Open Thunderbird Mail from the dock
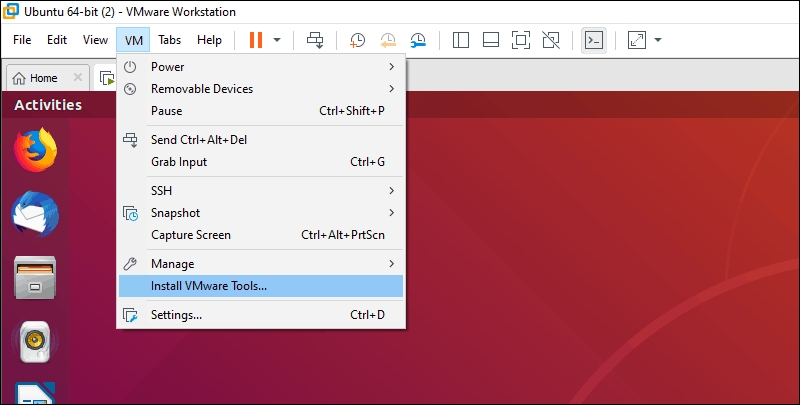This screenshot has width=800, height=405. pyautogui.click(x=35, y=214)
